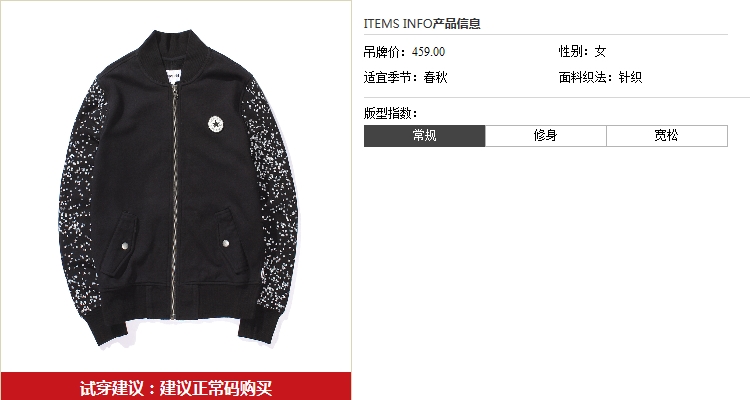Click the 适宜季节 value 春秋

[x=435, y=77]
